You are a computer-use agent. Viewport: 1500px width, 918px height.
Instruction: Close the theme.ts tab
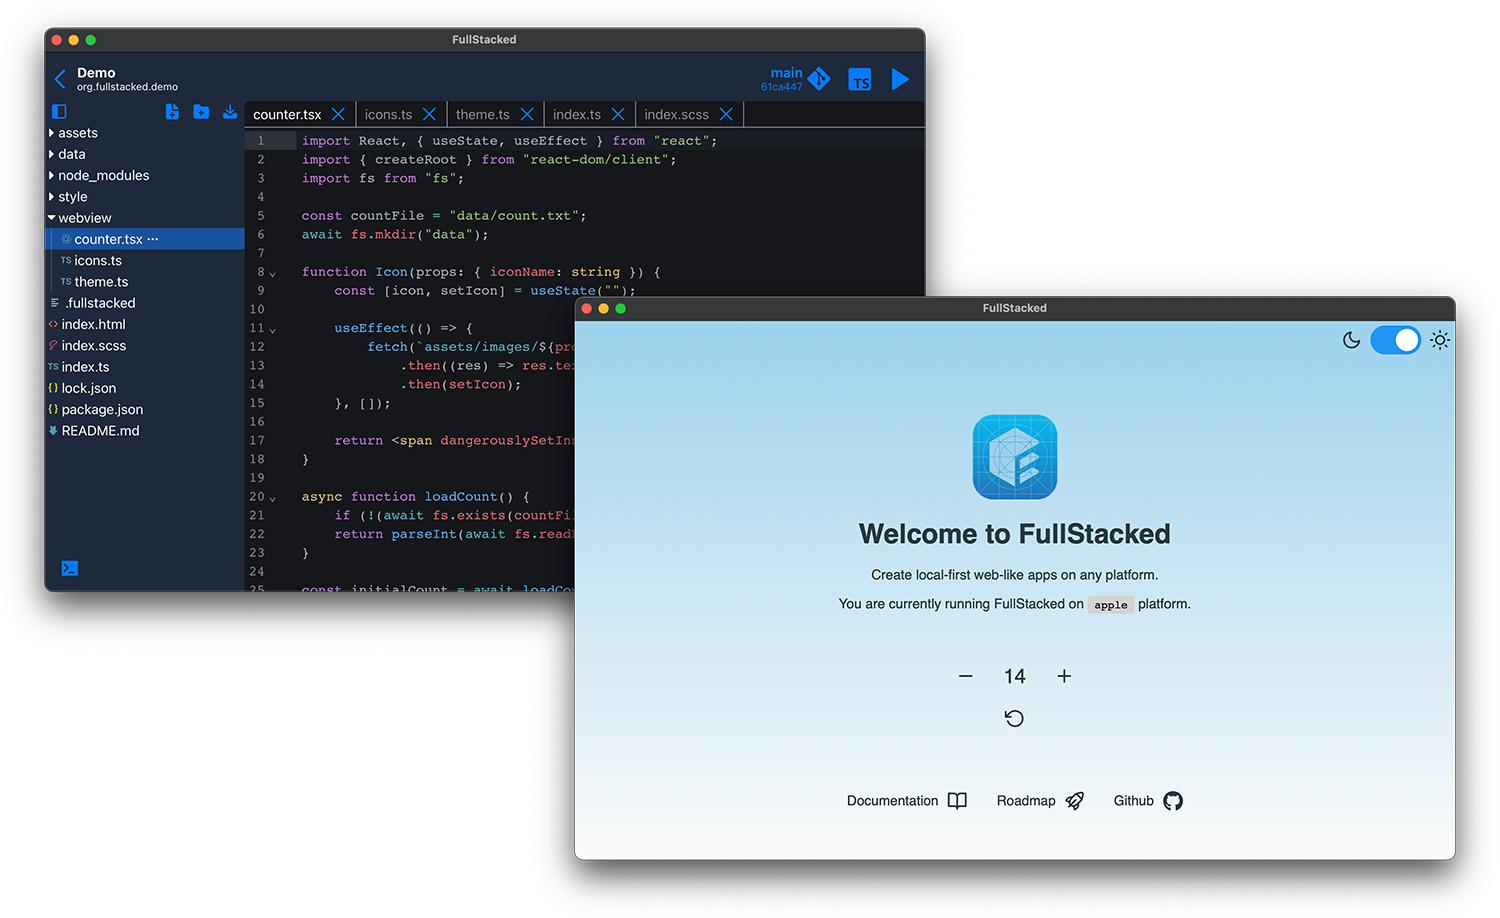tap(527, 114)
